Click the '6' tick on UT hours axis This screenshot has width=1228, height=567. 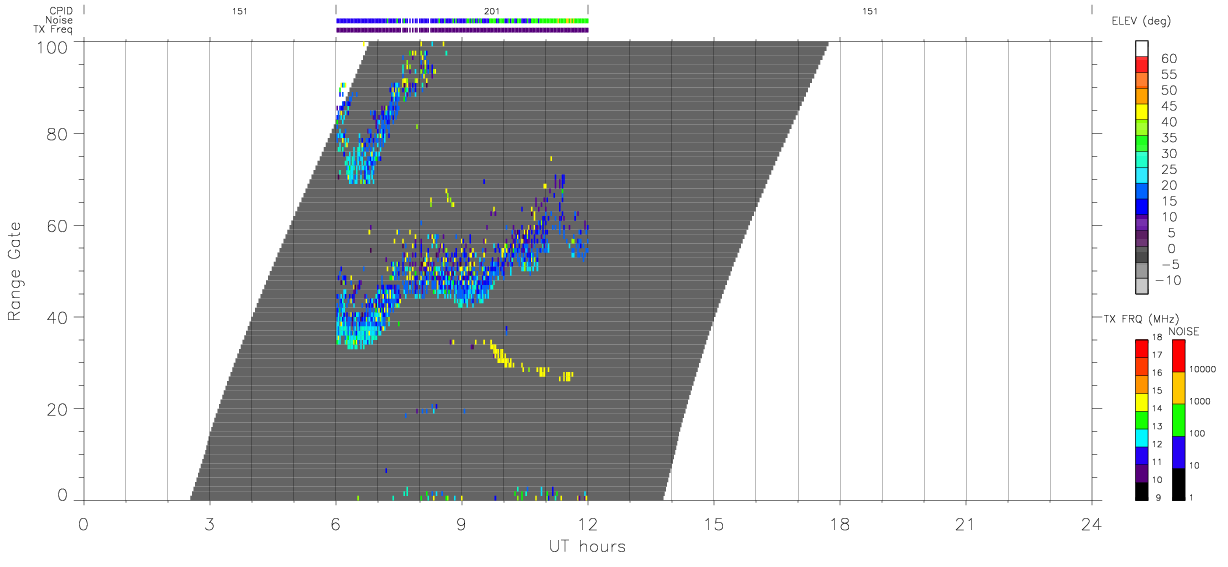pos(336,524)
